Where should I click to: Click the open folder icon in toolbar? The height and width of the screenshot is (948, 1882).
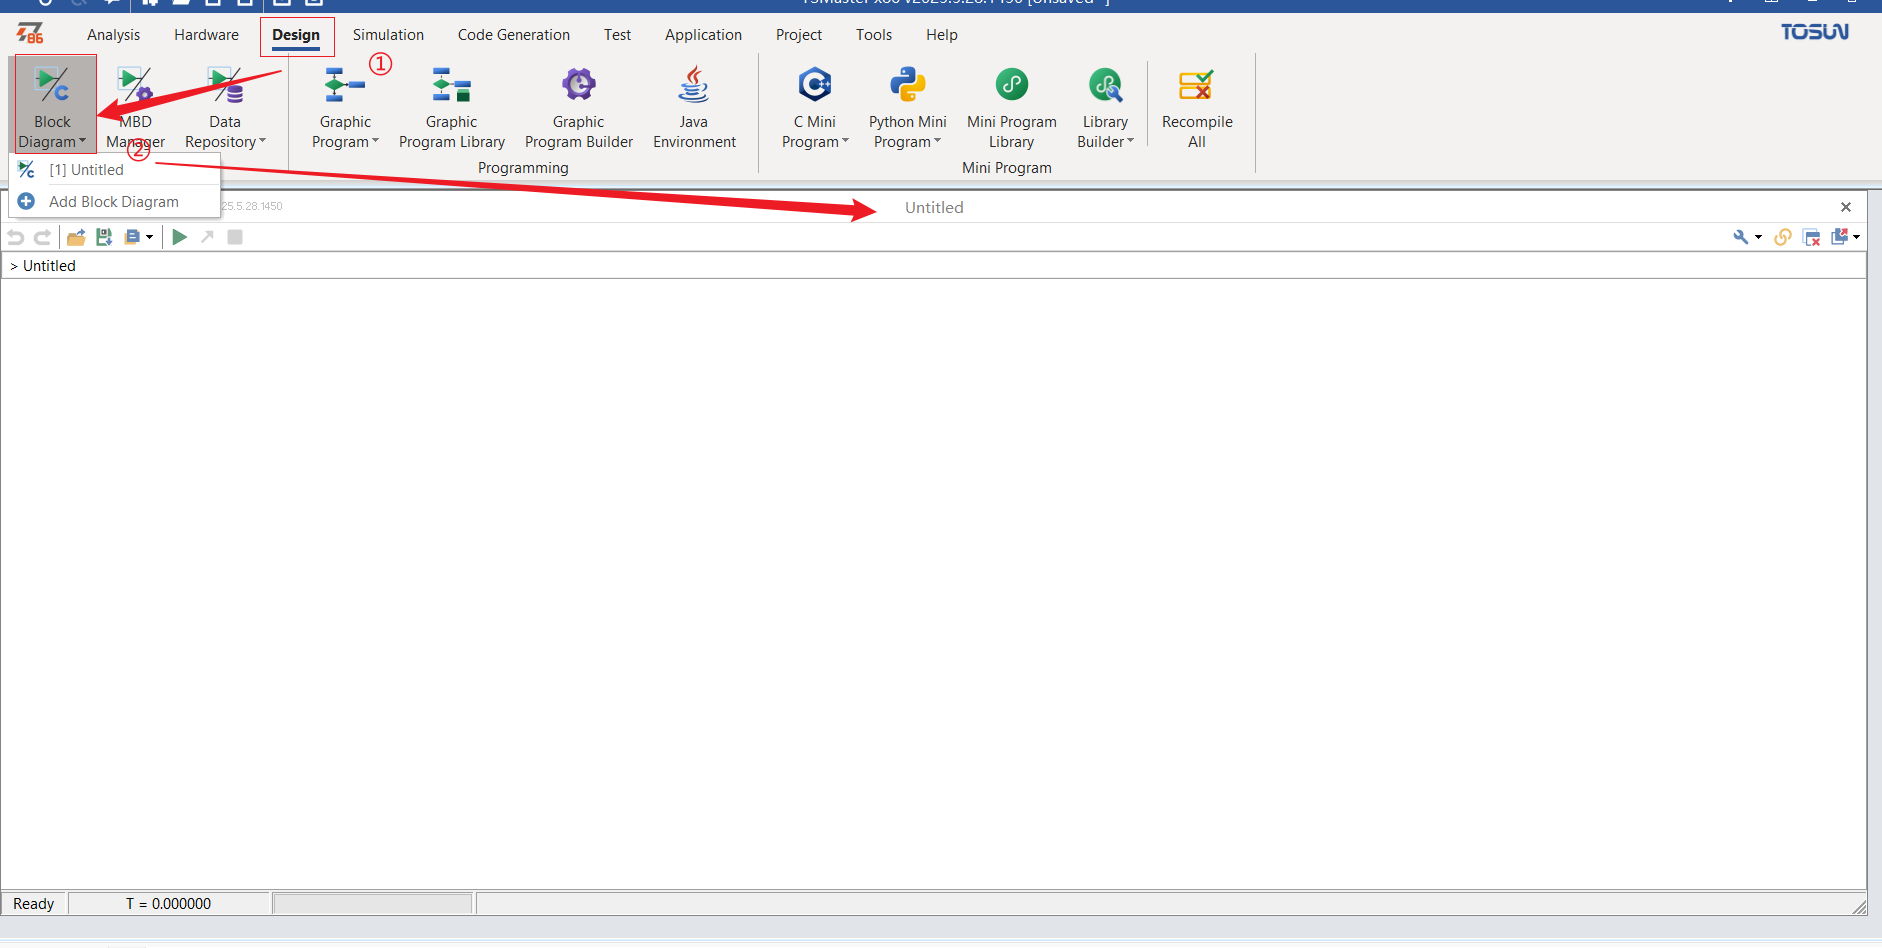click(76, 237)
